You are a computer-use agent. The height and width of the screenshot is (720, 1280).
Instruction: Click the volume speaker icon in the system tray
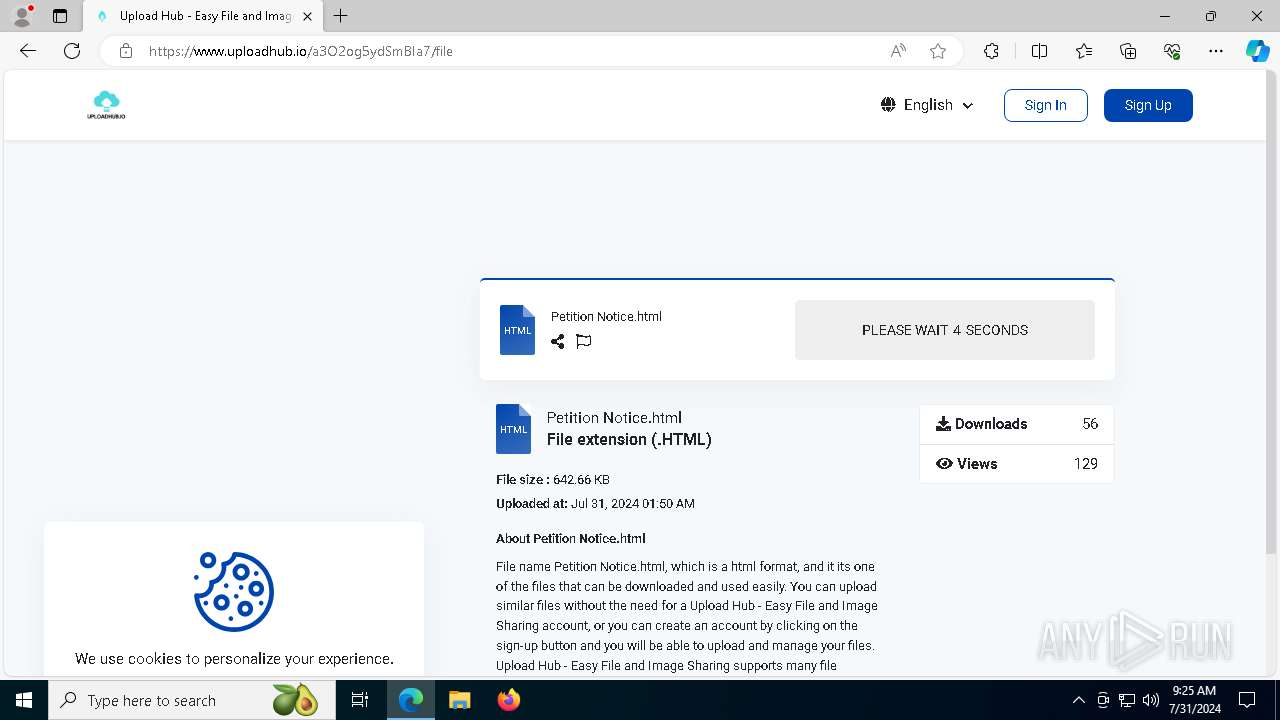(x=1151, y=700)
